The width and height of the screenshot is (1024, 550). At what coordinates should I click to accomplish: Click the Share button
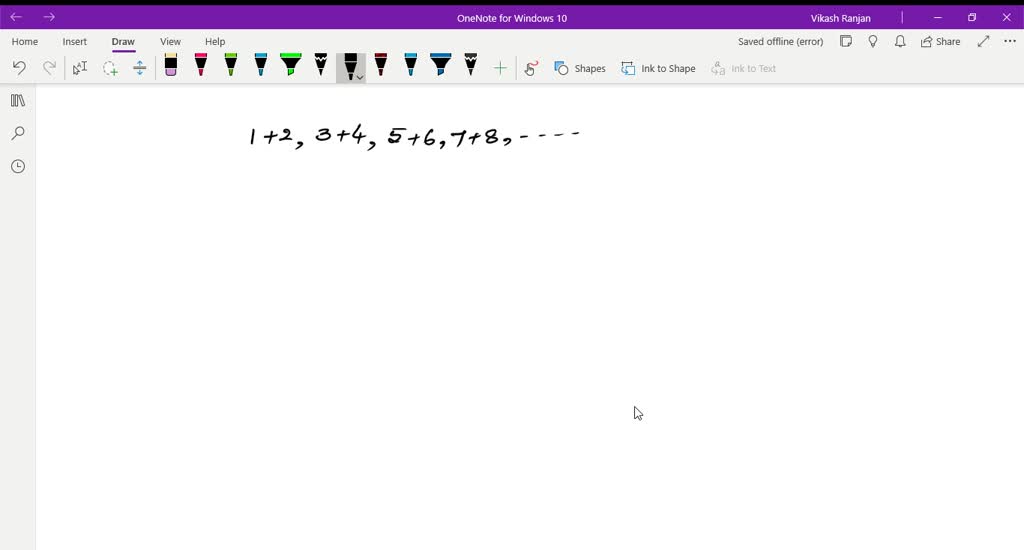pyautogui.click(x=940, y=41)
